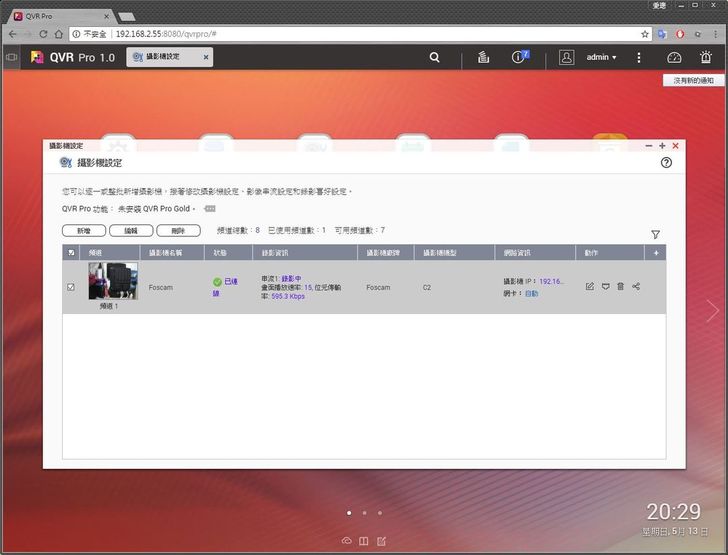
Task: Click edit icon in Foscam row
Action: click(589, 287)
